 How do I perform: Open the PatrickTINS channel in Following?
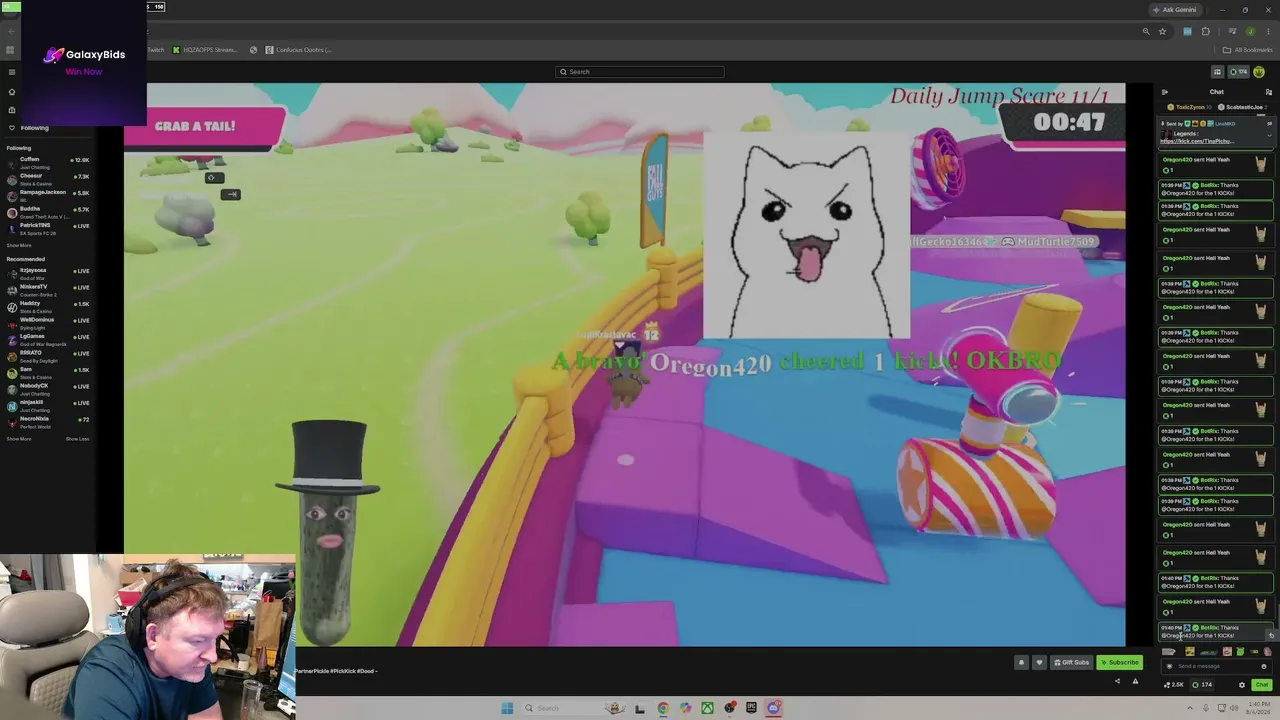(x=48, y=227)
